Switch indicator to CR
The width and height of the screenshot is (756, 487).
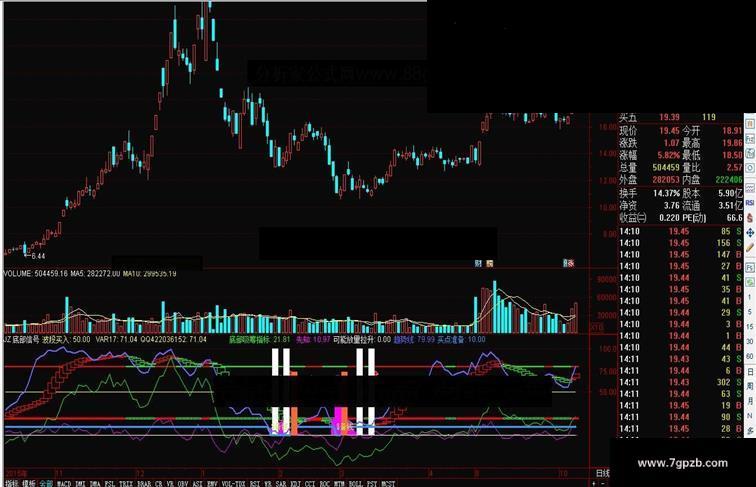click(159, 483)
